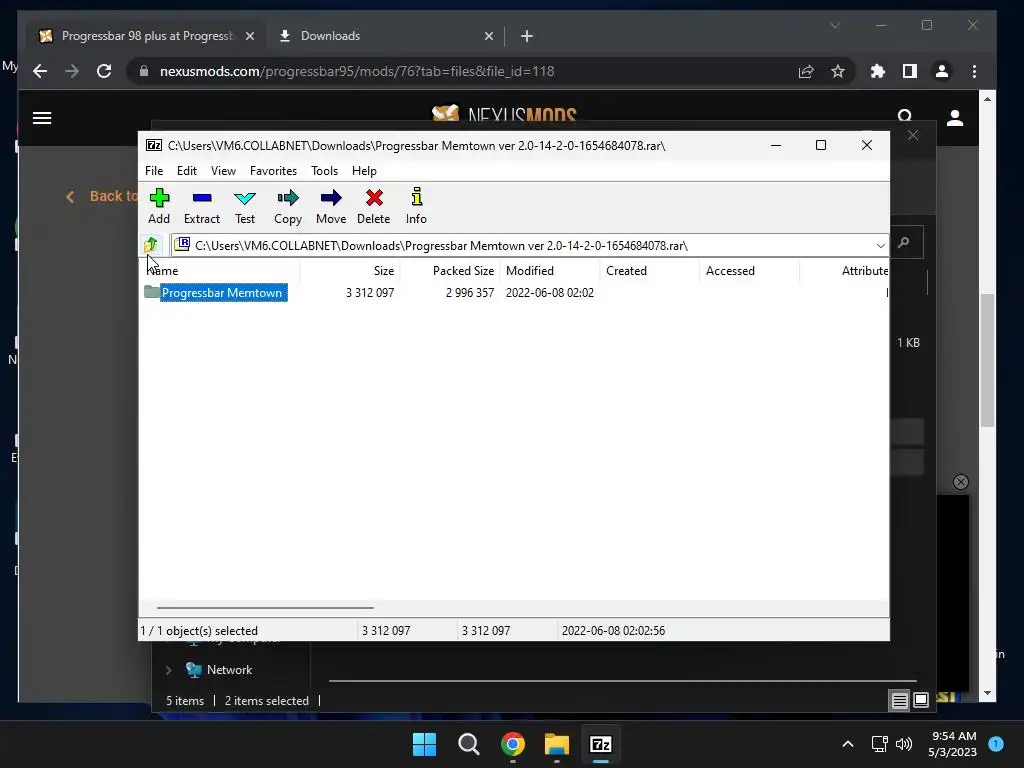Open a new Chrome tab
Viewport: 1024px width, 768px height.
click(526, 36)
